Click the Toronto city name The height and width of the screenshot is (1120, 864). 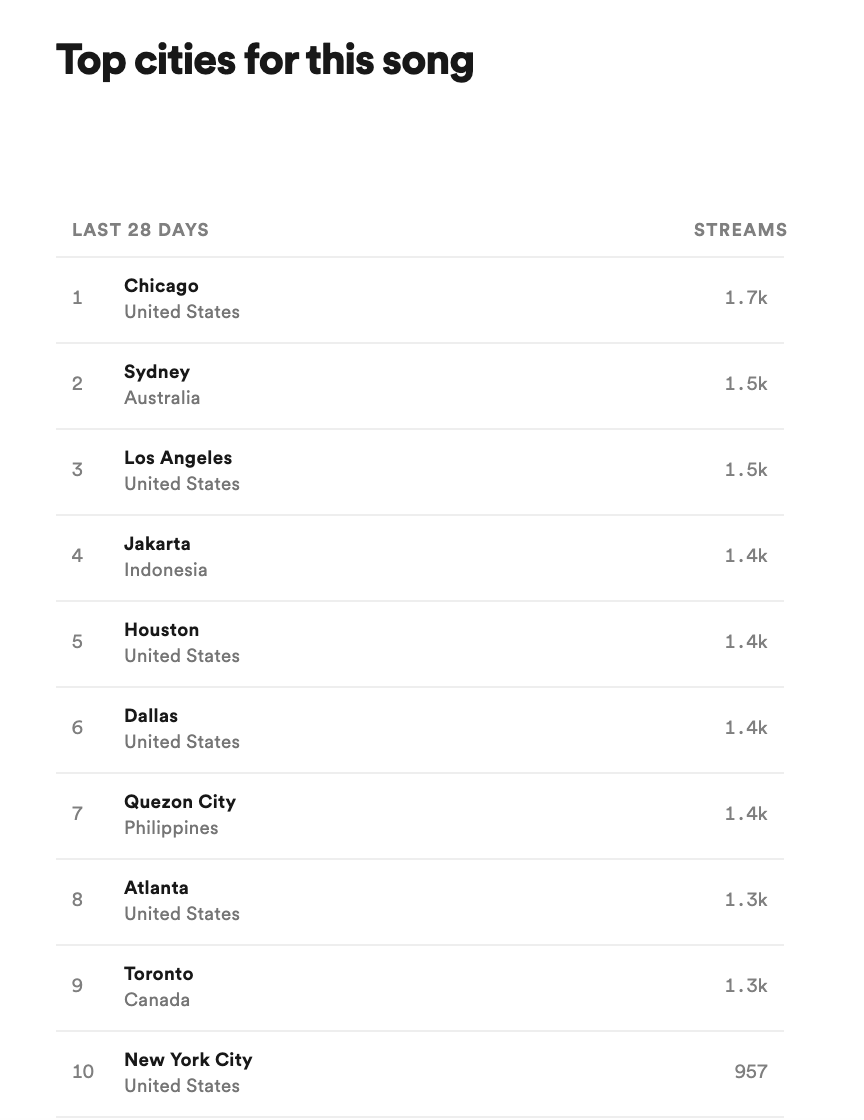[x=159, y=974]
